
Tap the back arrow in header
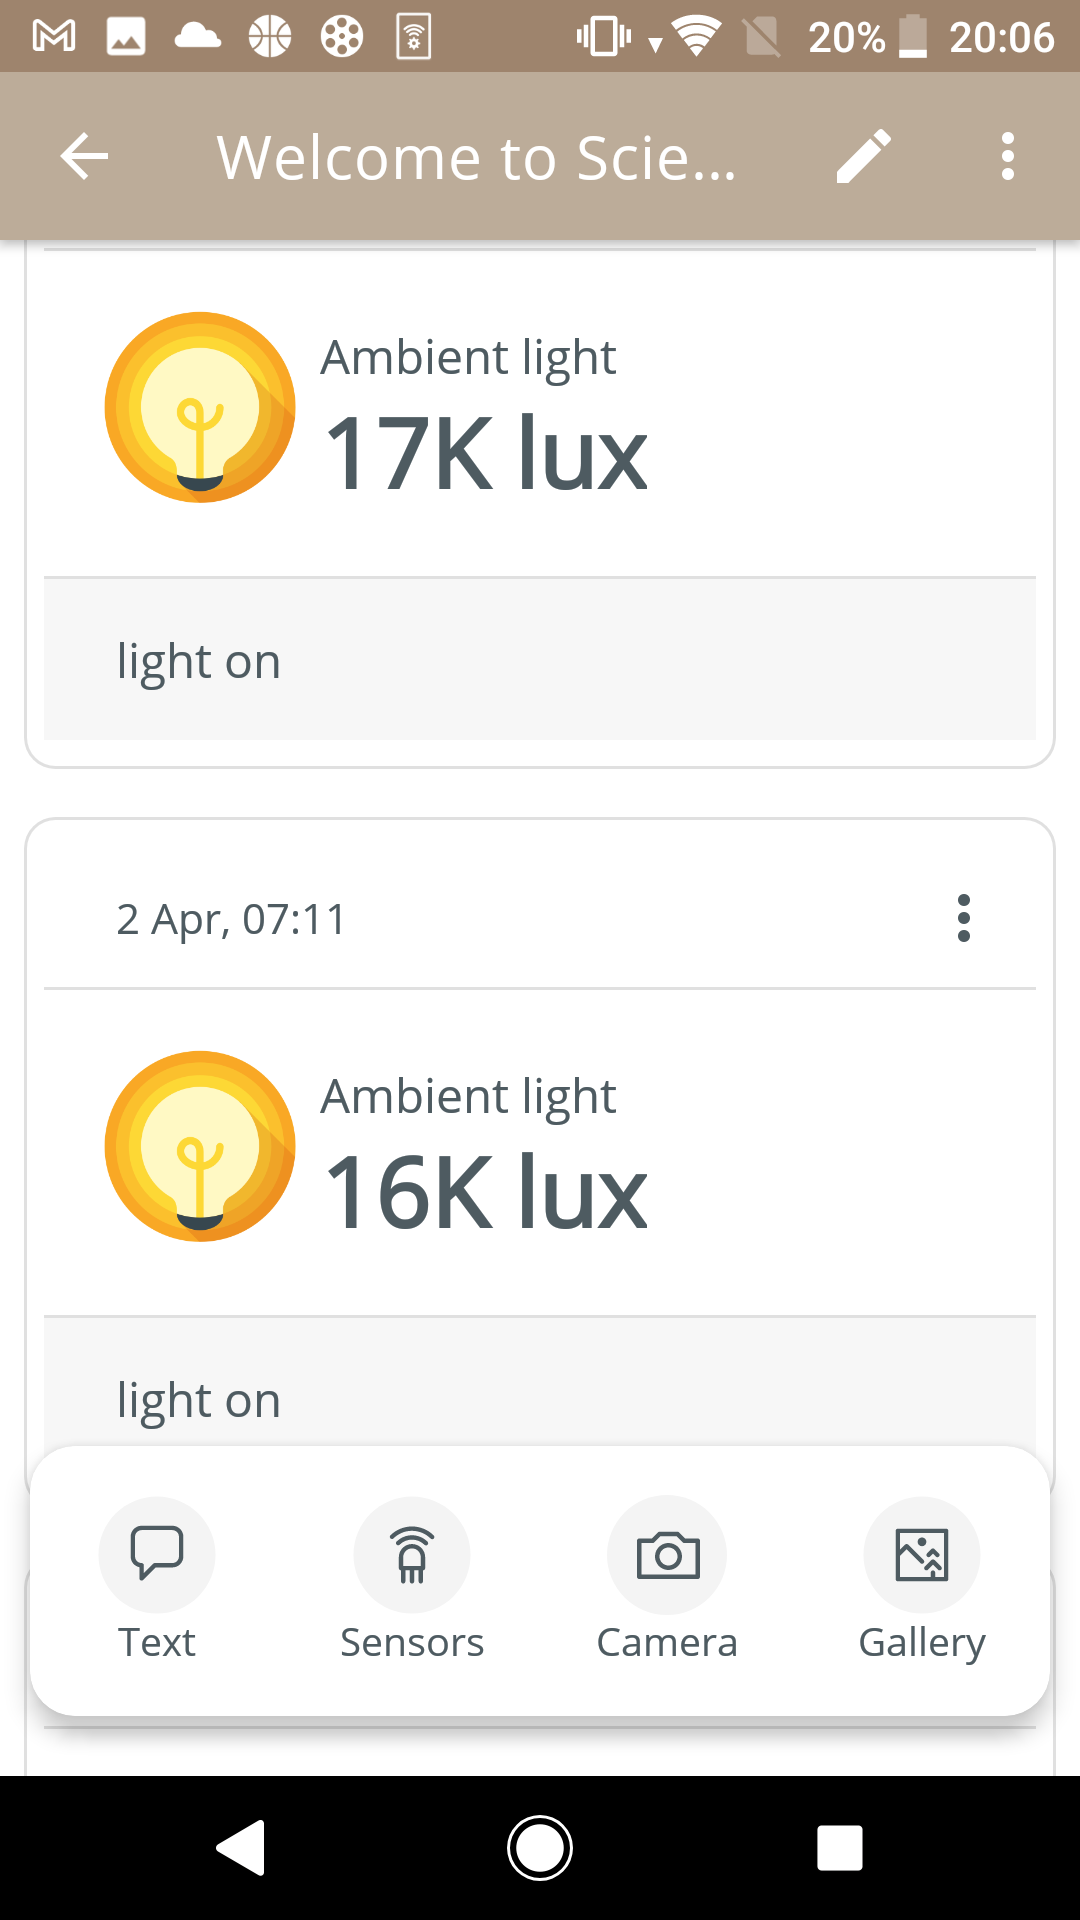click(x=84, y=157)
